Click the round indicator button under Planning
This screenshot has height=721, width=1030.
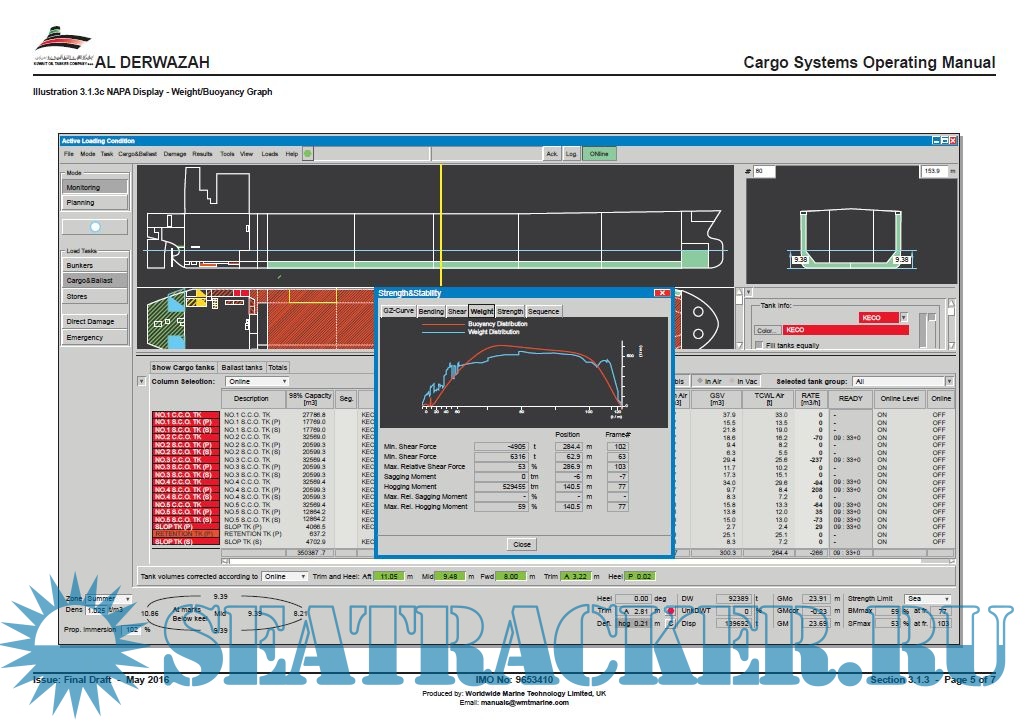[x=95, y=227]
